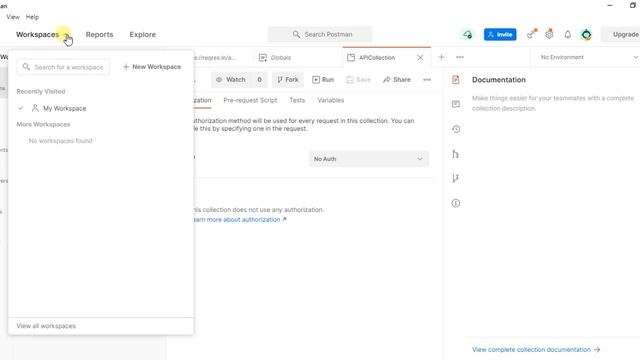Click View all workspaces link
The height and width of the screenshot is (360, 640).
click(46, 326)
